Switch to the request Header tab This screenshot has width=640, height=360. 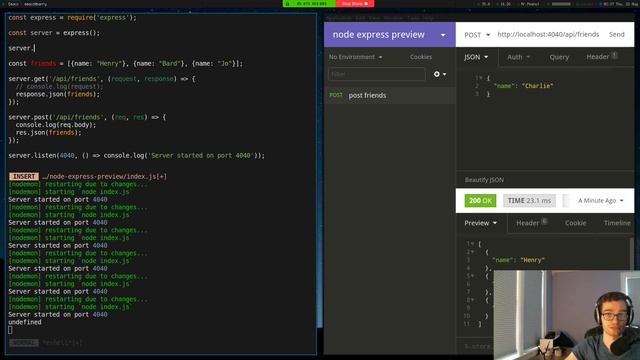[x=601, y=57]
